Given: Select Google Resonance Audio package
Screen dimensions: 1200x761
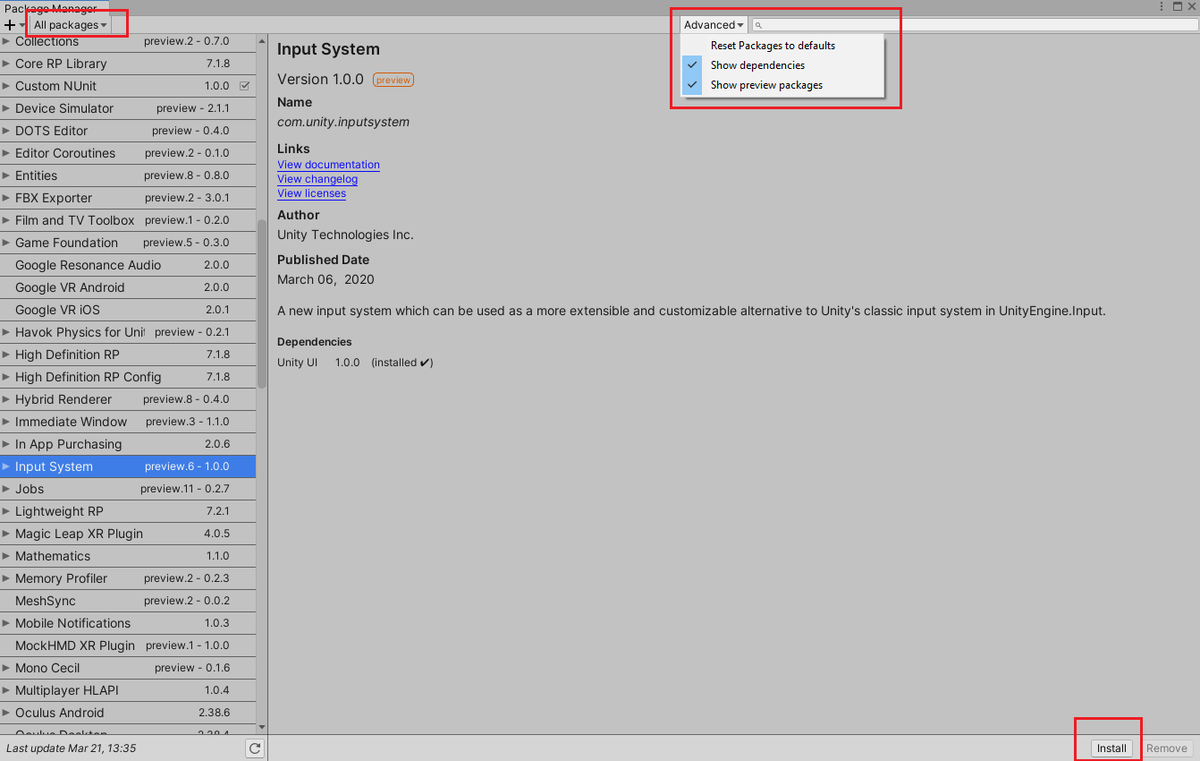Looking at the screenshot, I should (x=128, y=265).
